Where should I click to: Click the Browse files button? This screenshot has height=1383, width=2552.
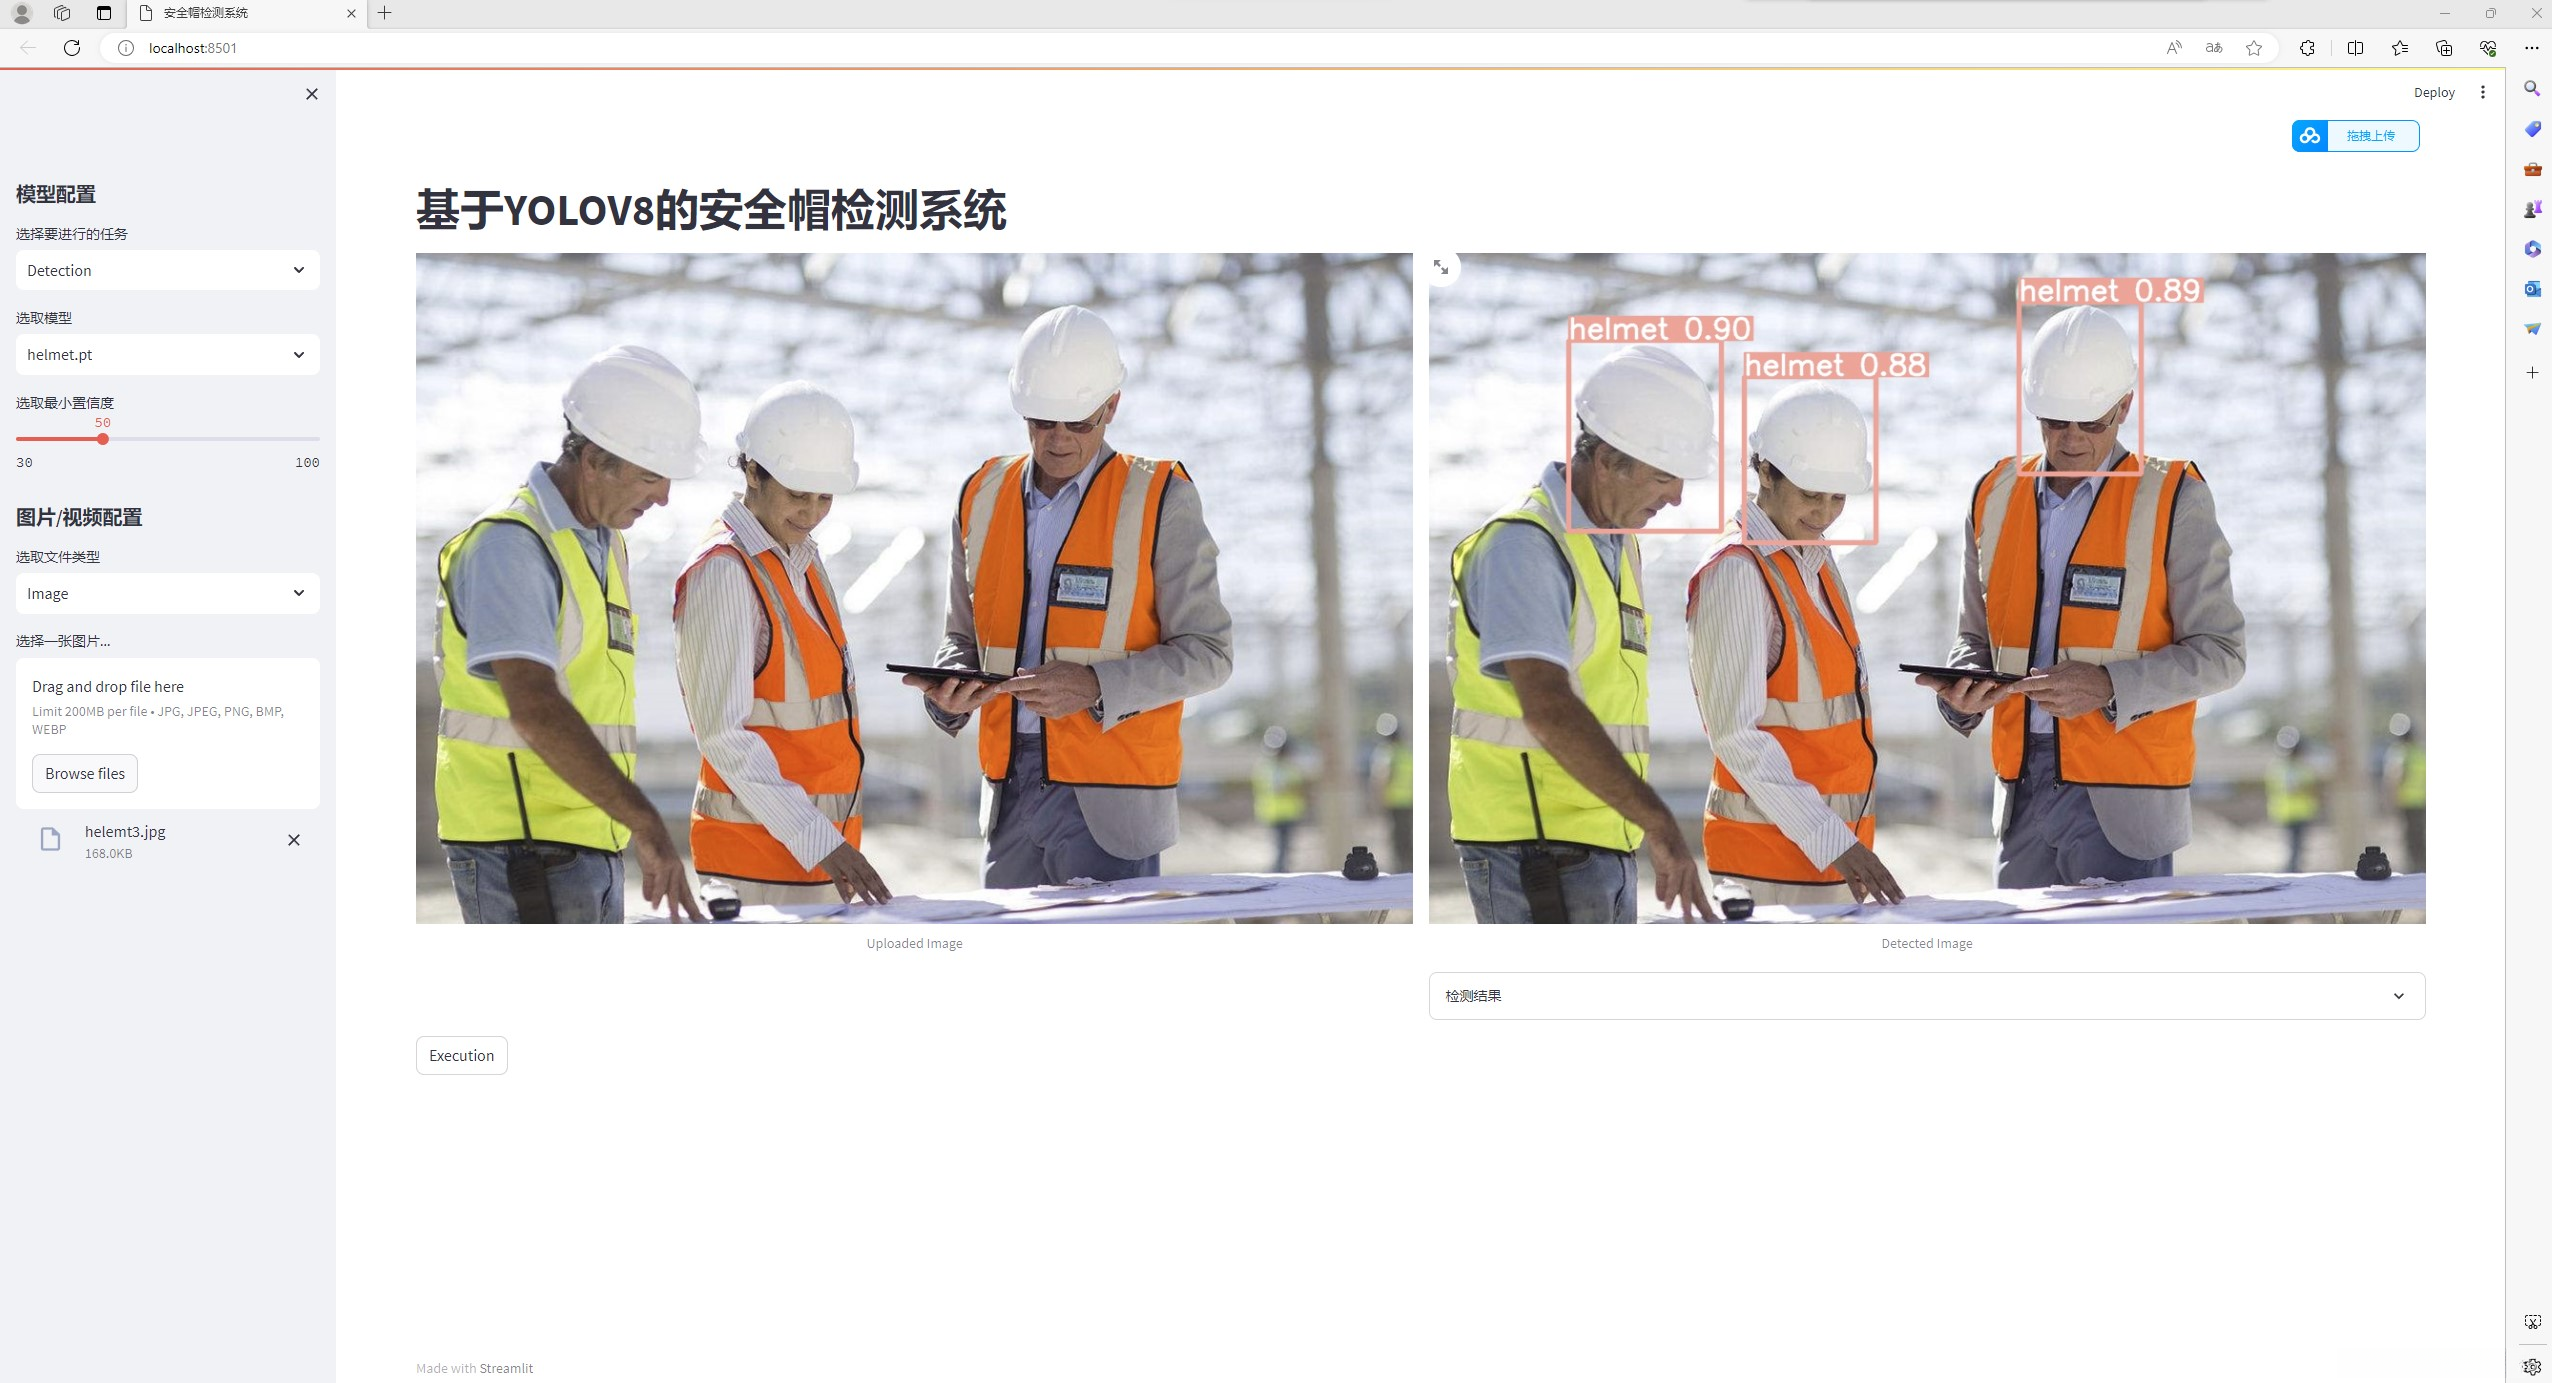point(85,774)
